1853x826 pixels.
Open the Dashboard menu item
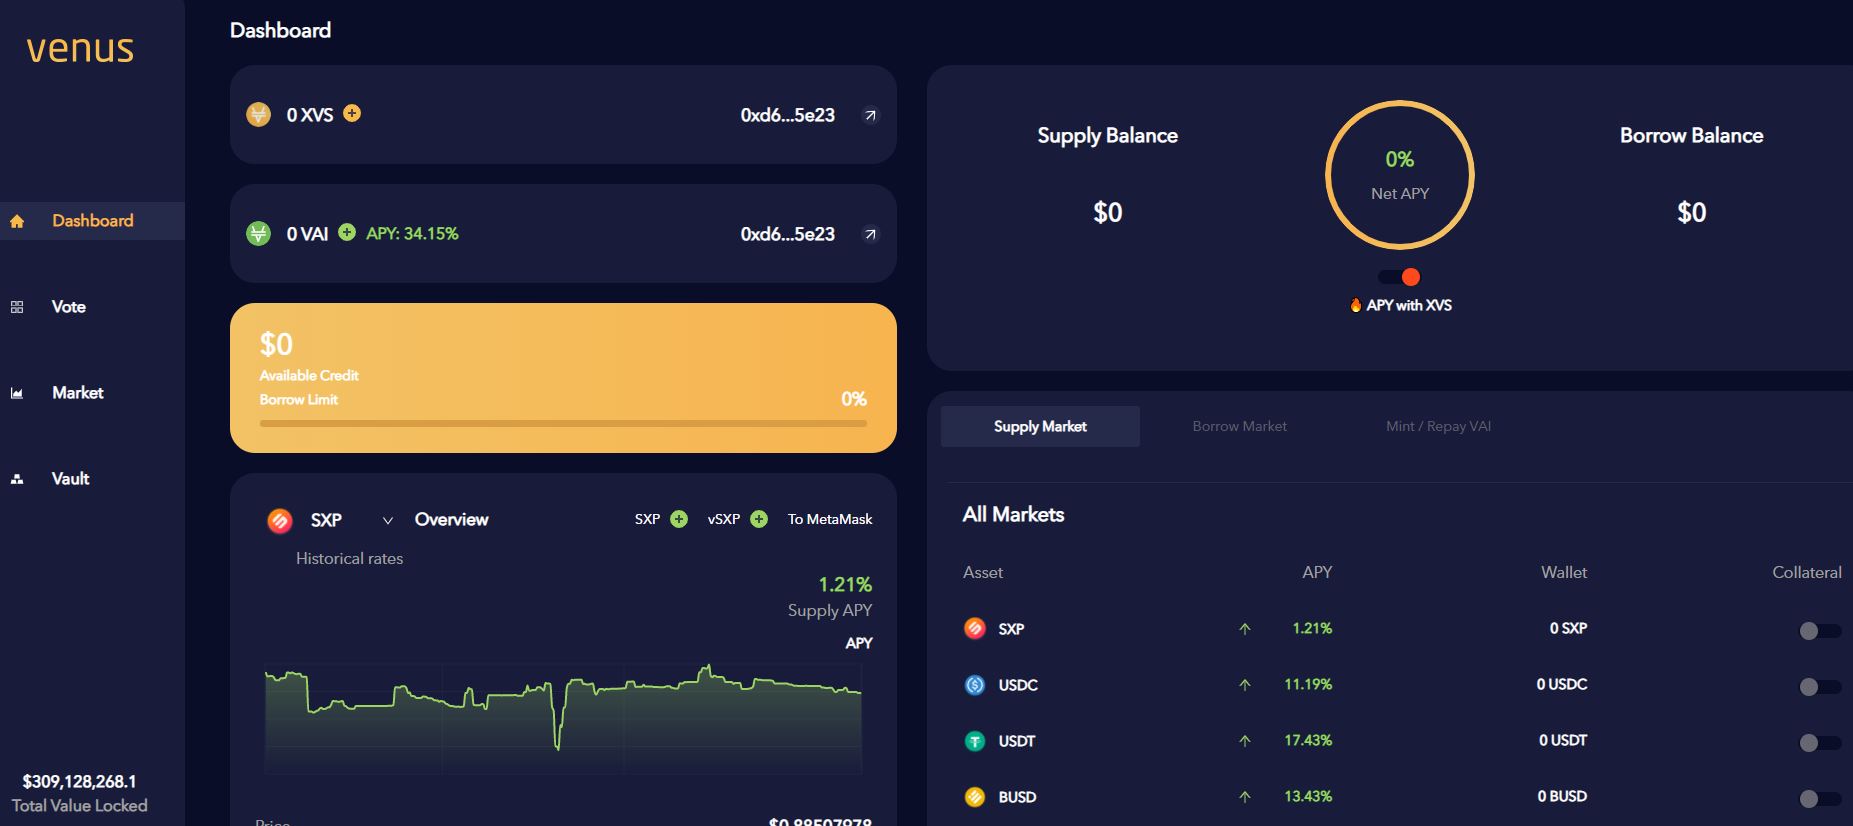tap(92, 221)
